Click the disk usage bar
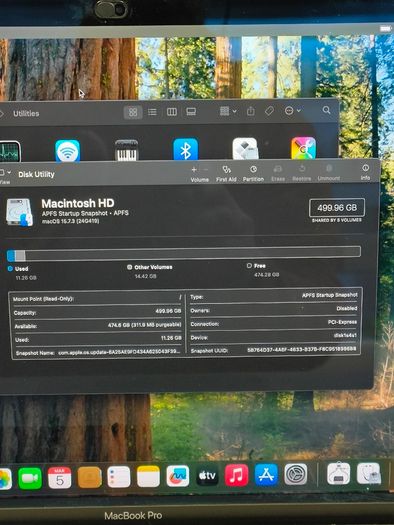Viewport: 394px width, 525px height. [184, 254]
